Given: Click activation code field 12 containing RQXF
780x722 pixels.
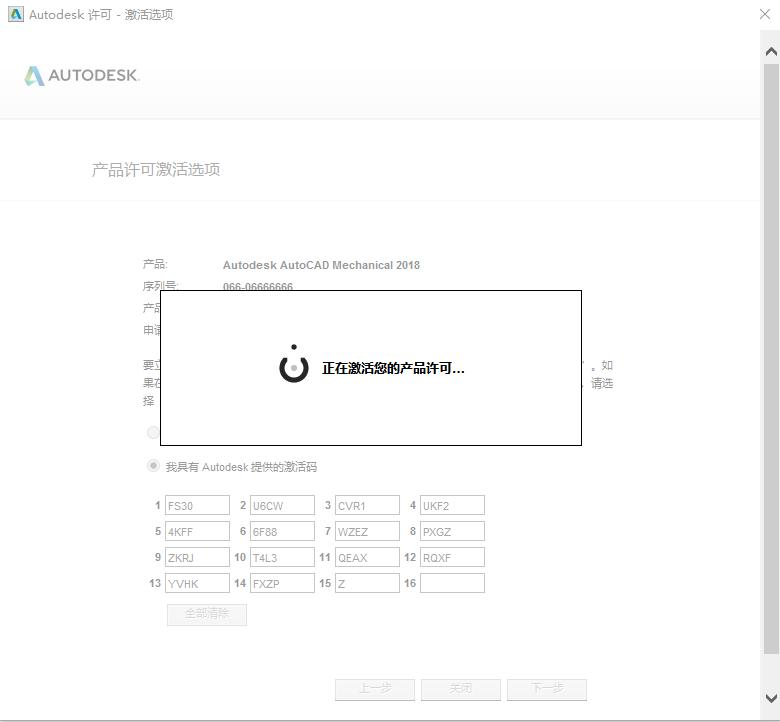Looking at the screenshot, I should [453, 557].
